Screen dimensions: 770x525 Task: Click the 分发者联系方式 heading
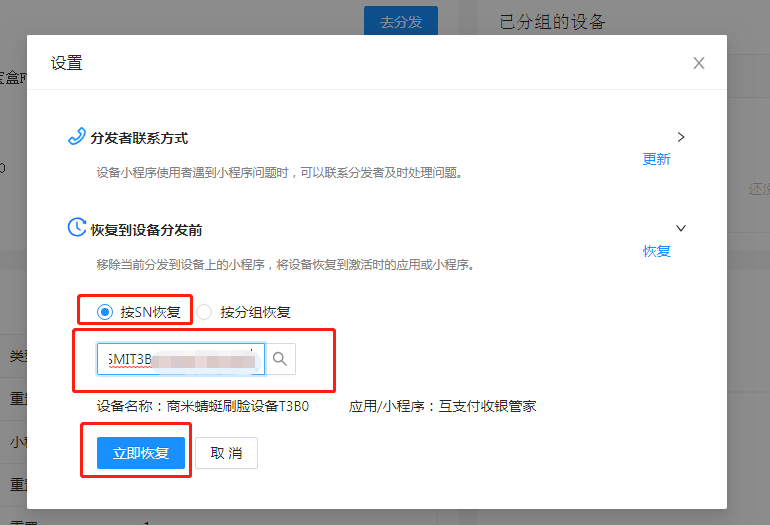(x=139, y=138)
